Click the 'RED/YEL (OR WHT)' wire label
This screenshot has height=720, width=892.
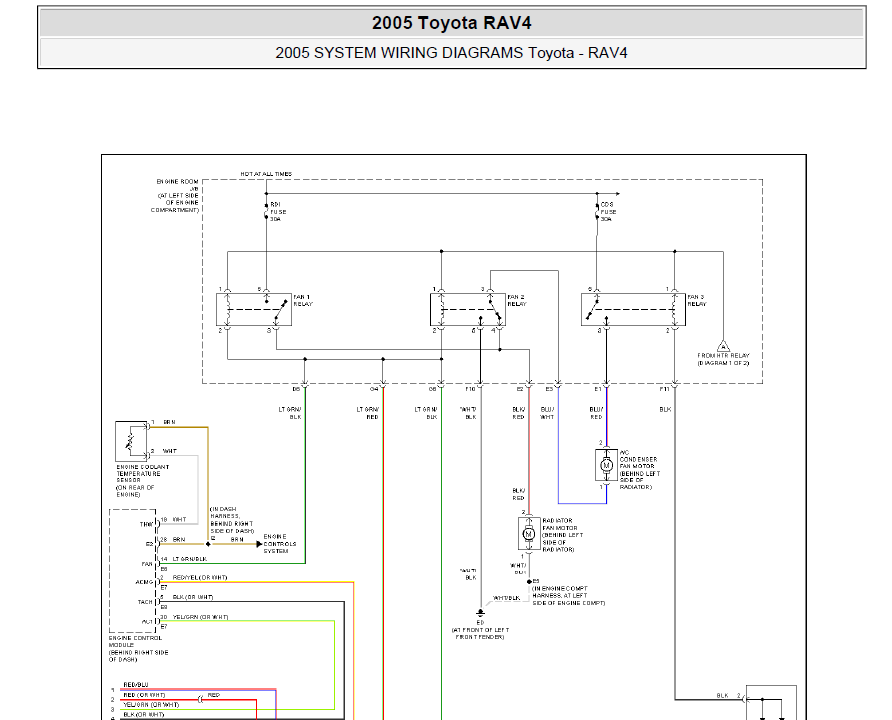coord(200,578)
